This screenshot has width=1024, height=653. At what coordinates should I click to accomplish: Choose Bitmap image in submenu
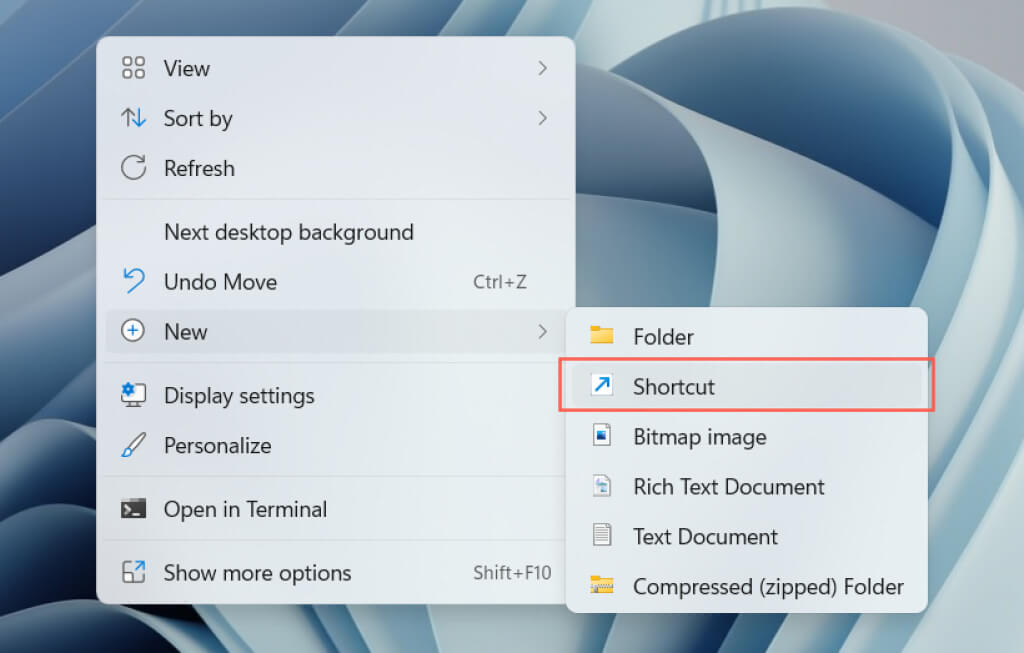click(746, 436)
